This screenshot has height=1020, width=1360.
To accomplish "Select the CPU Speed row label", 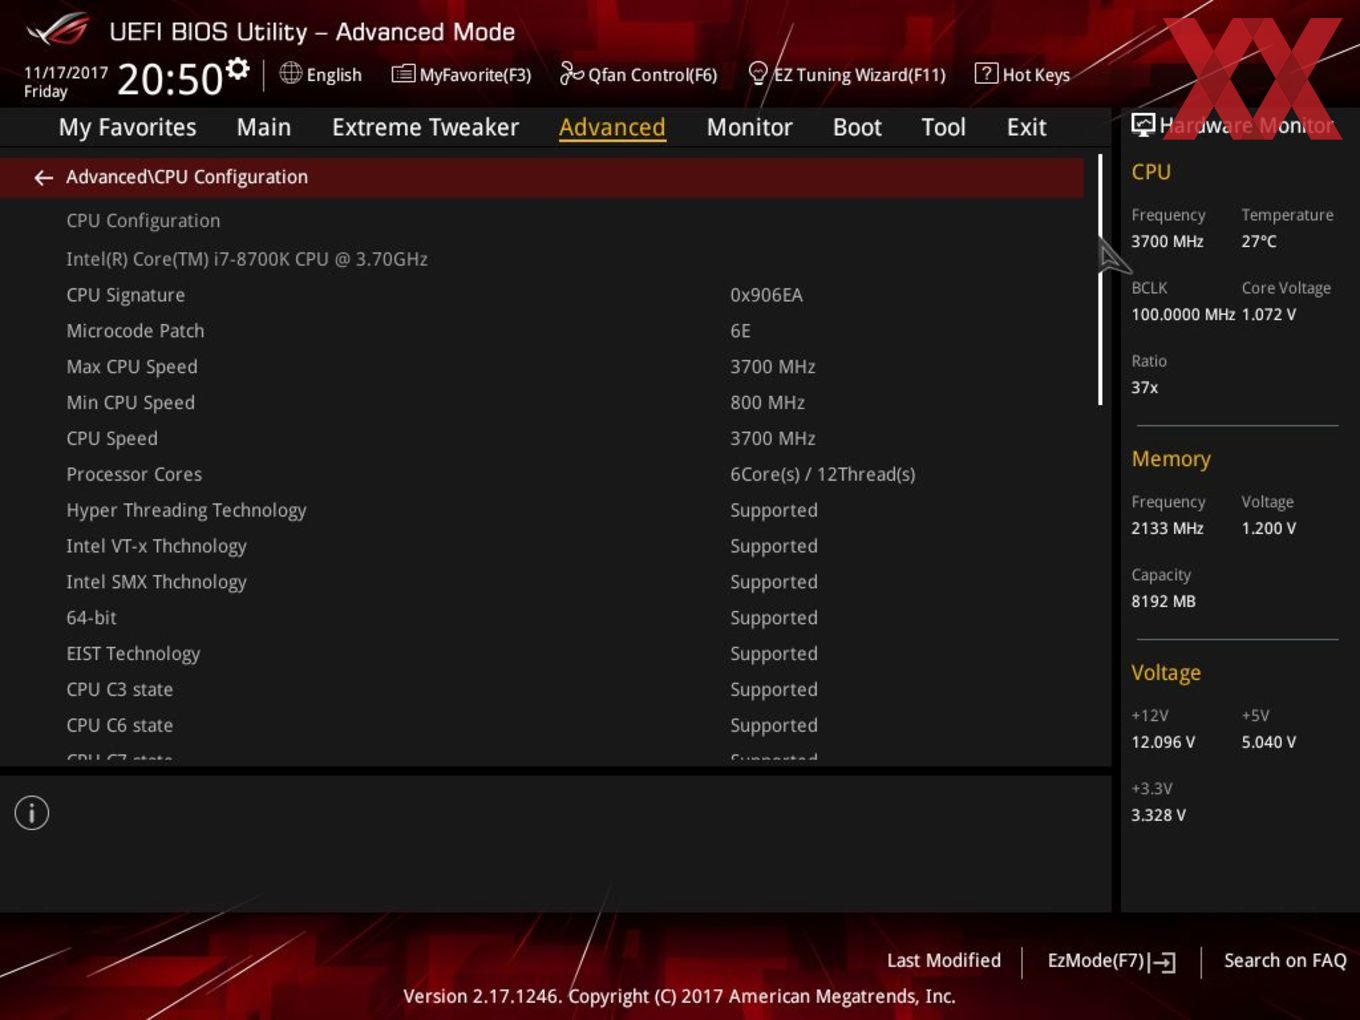I will click(x=112, y=439).
